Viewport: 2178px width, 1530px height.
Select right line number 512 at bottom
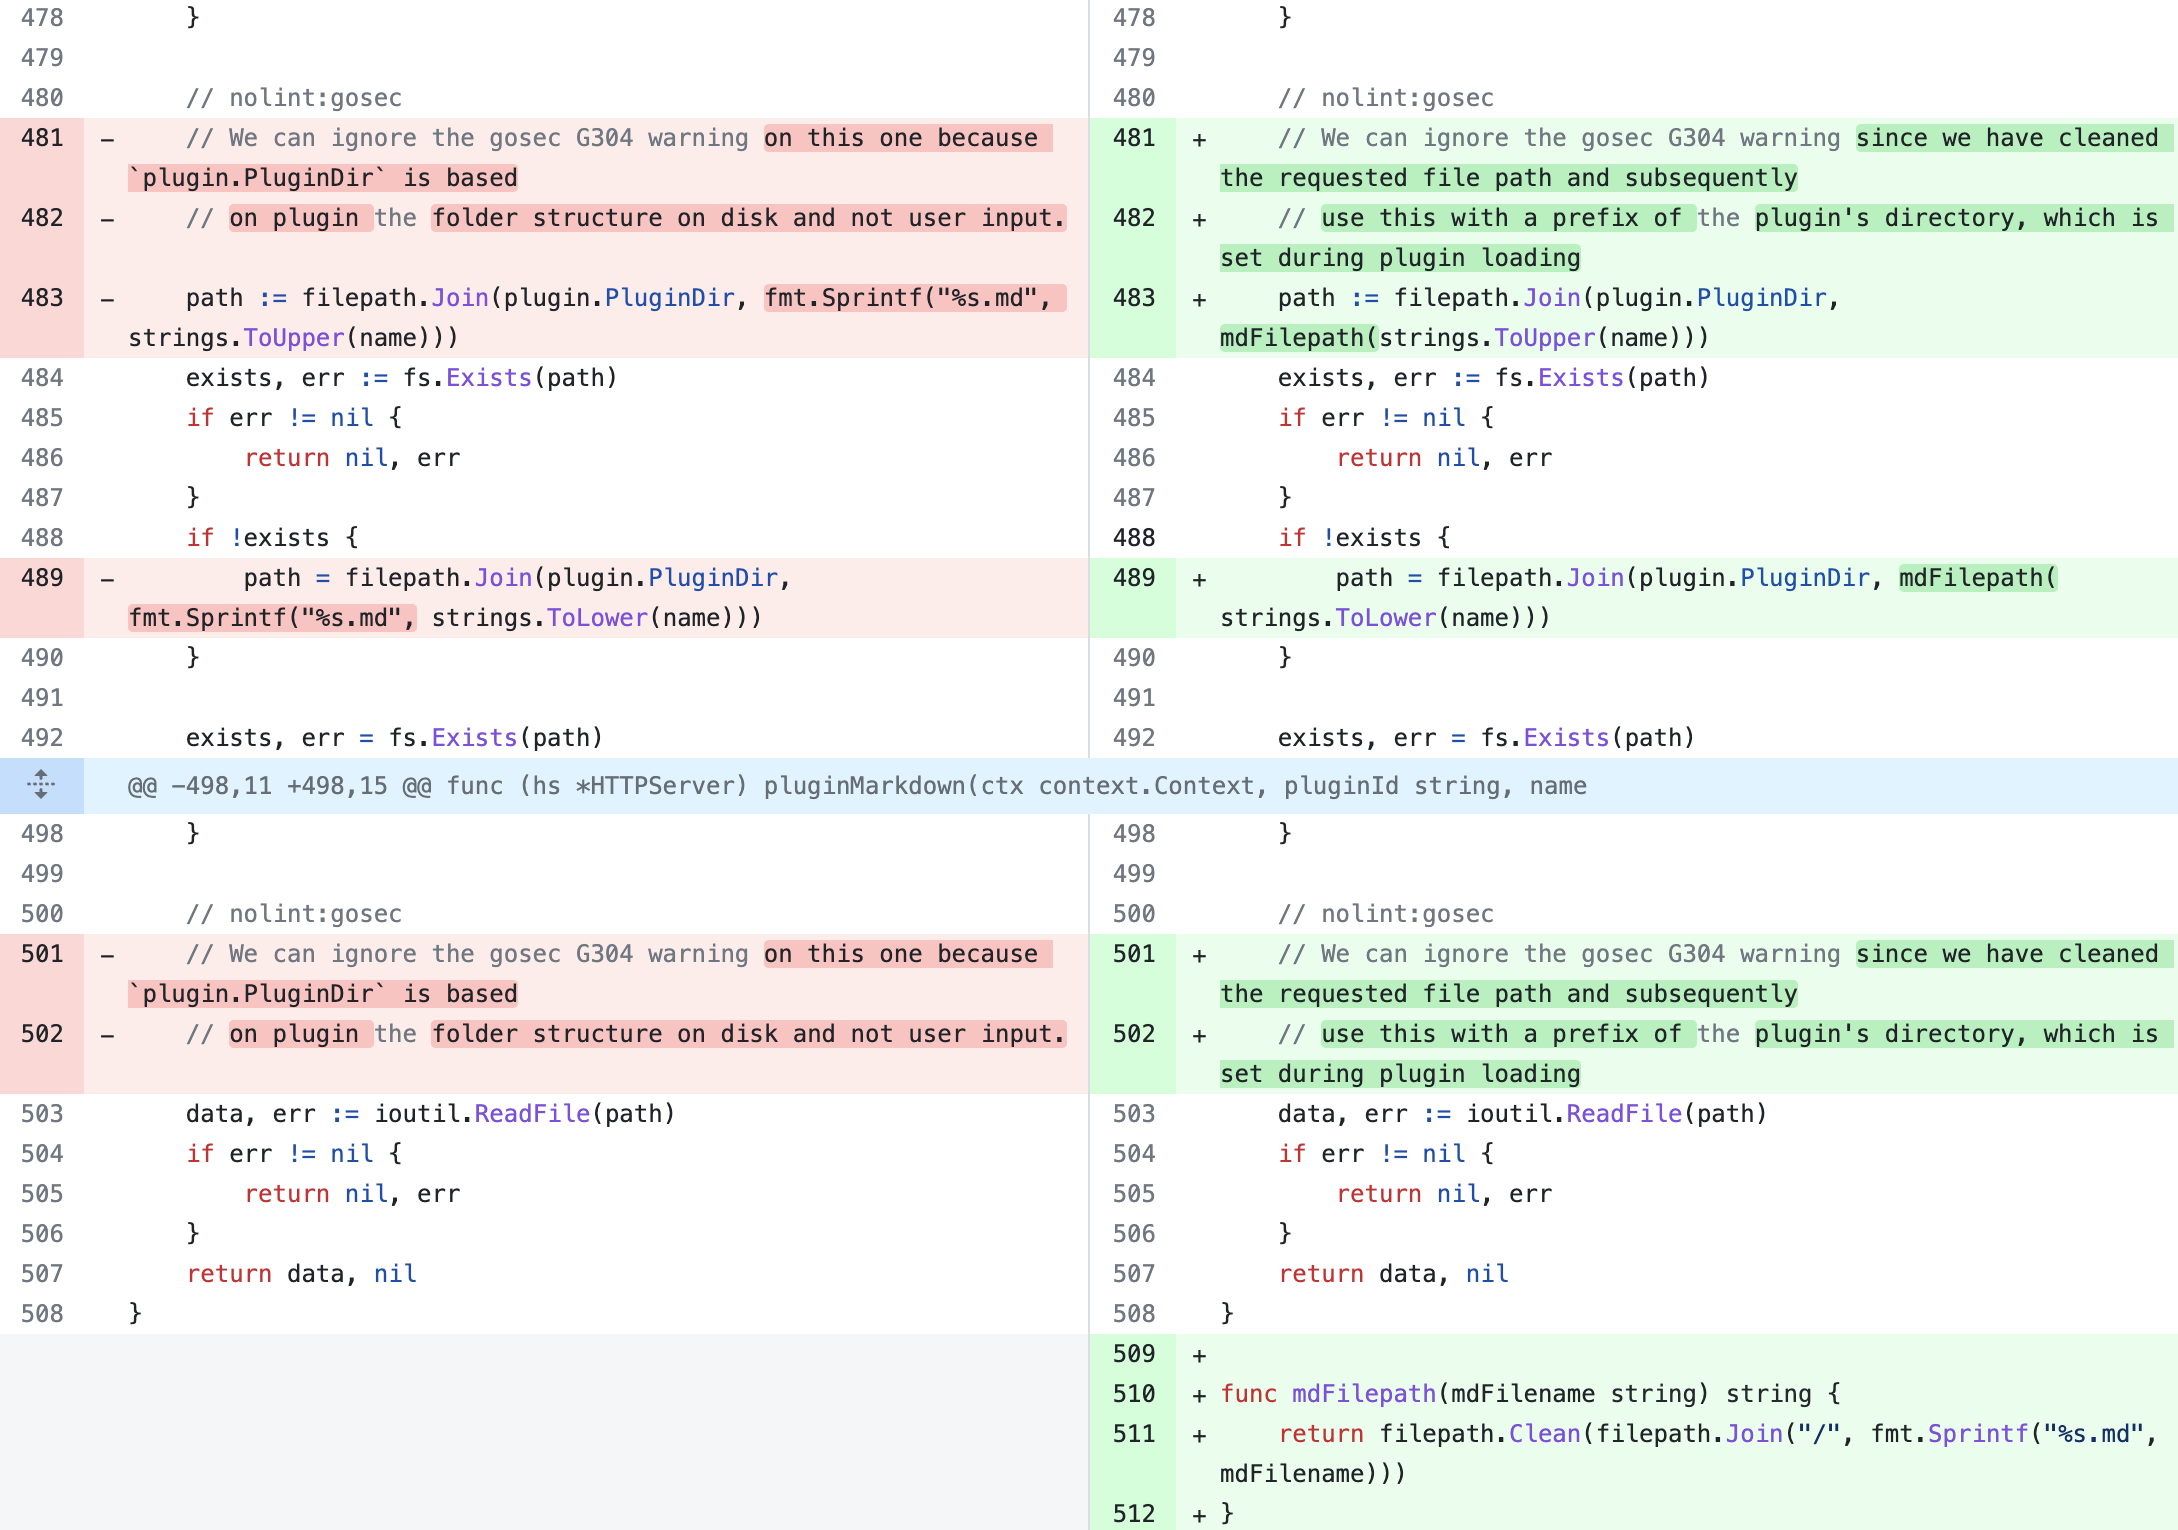pyautogui.click(x=1133, y=1514)
